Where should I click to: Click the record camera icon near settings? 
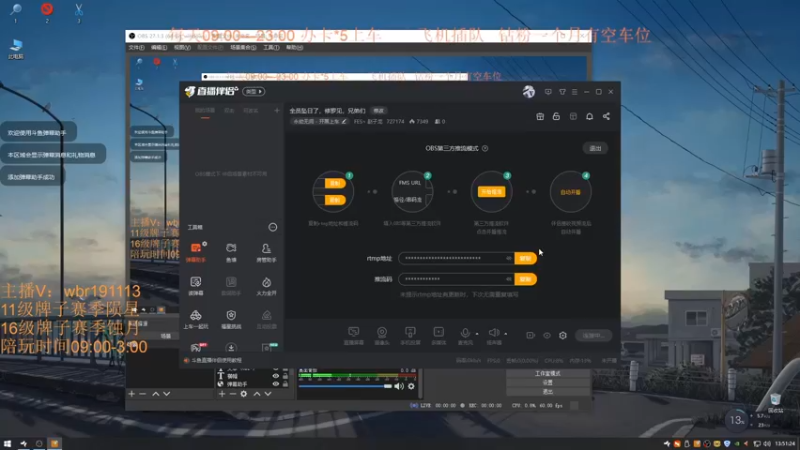pos(531,335)
